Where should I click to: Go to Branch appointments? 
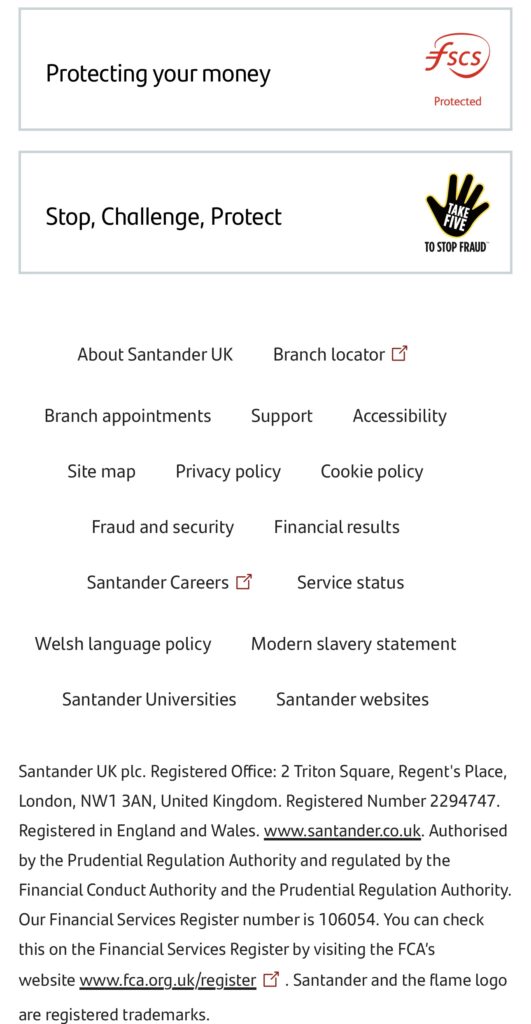(127, 416)
